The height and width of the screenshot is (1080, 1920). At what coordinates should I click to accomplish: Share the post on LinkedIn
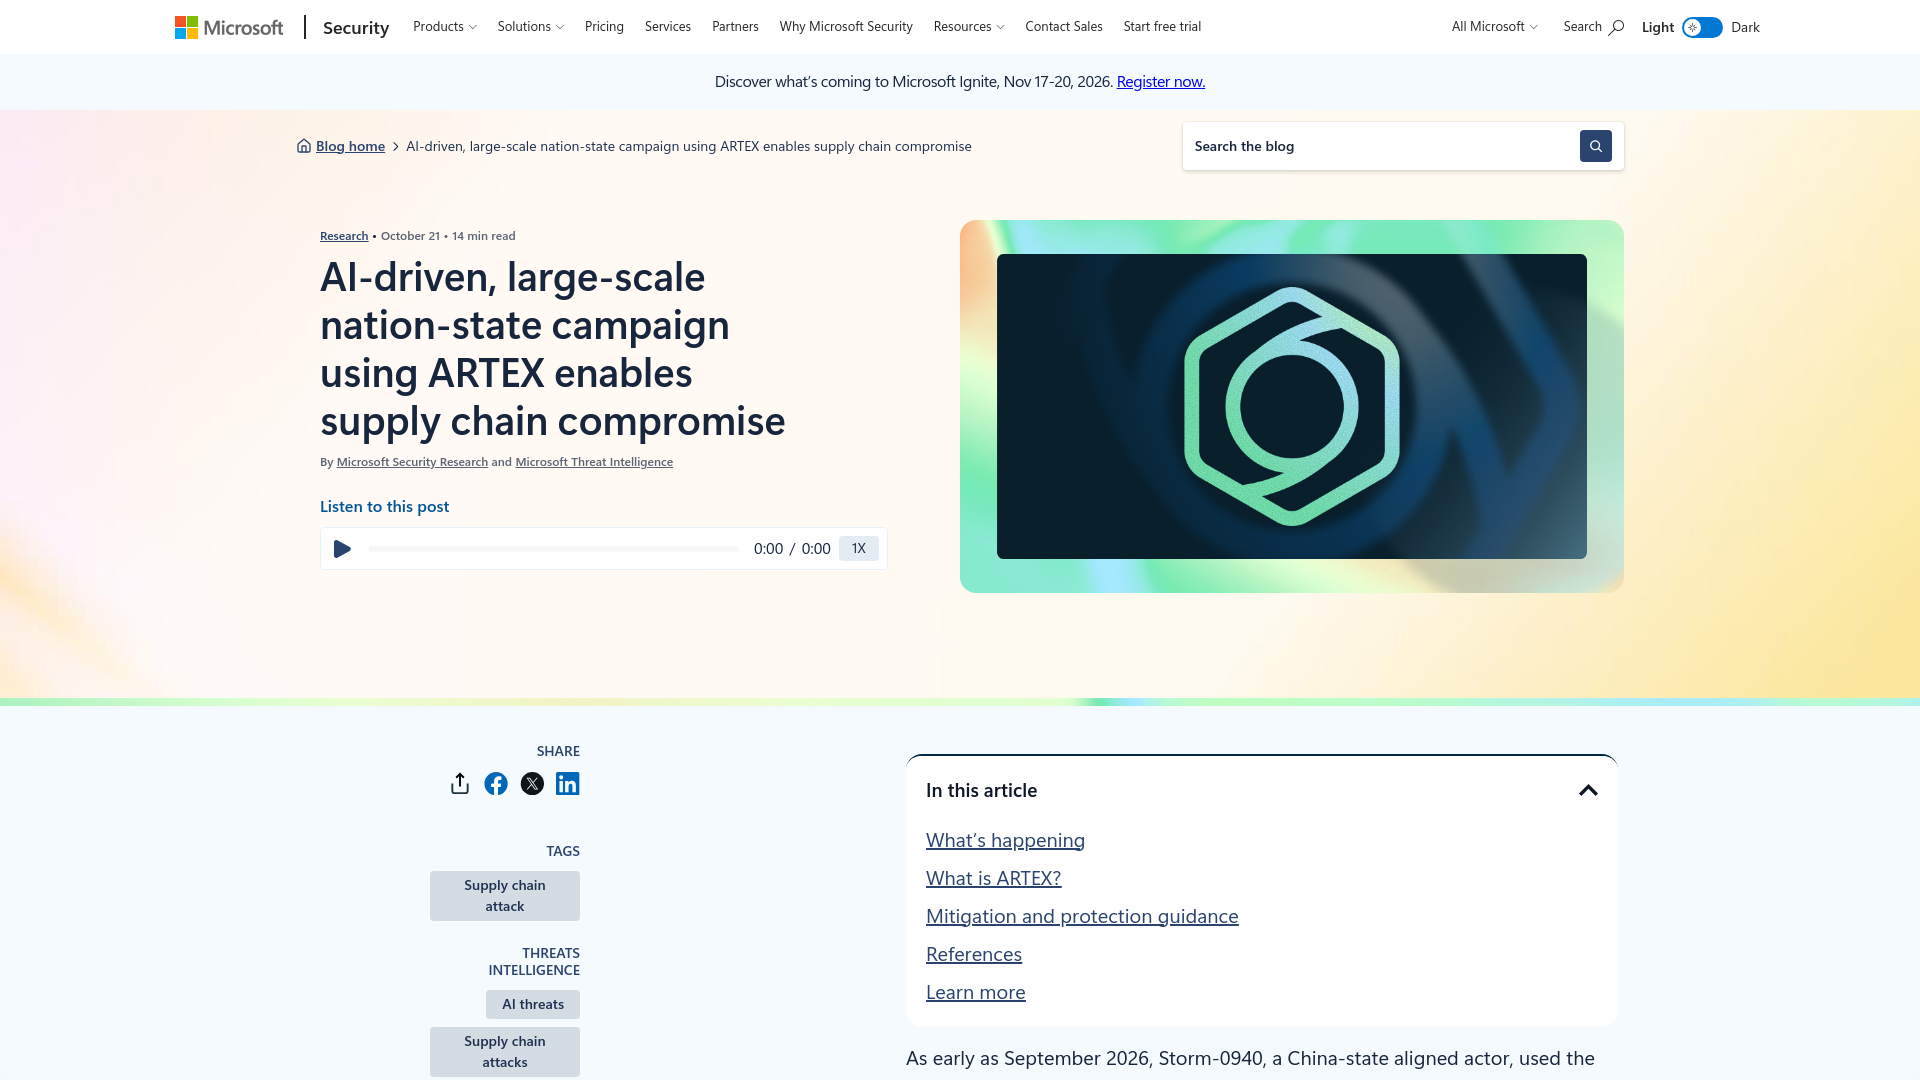[x=568, y=784]
